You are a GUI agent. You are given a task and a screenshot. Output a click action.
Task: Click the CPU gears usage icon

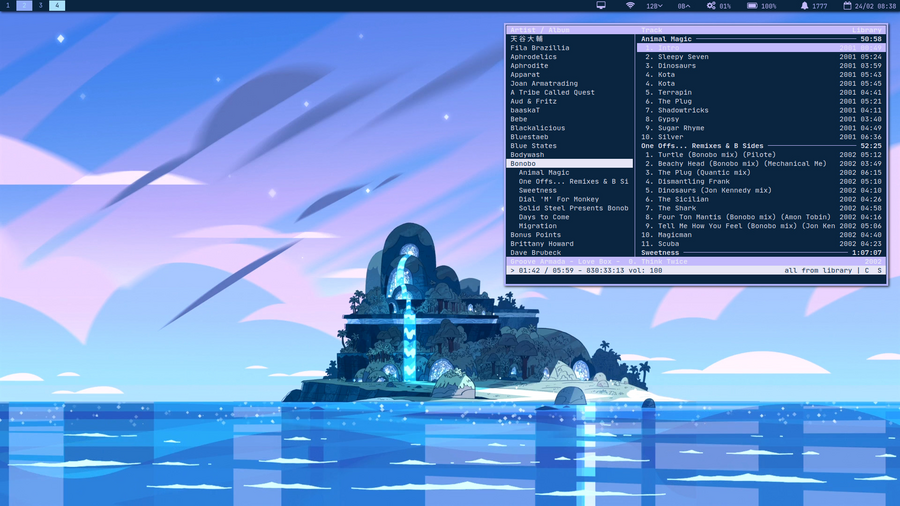(x=711, y=6)
